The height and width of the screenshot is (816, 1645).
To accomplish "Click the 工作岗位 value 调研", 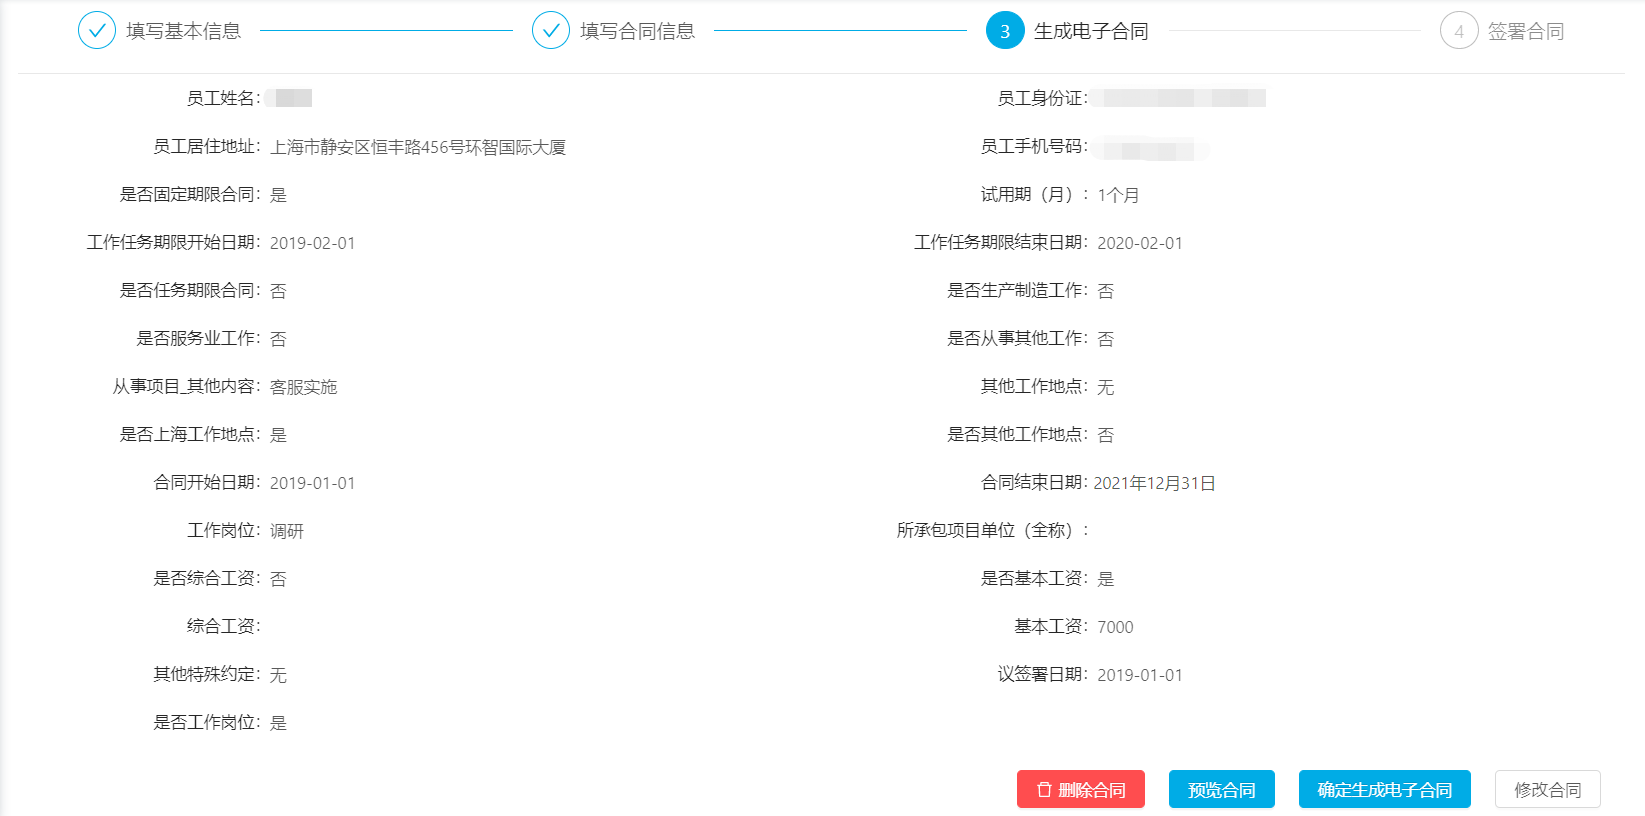I will click(287, 531).
